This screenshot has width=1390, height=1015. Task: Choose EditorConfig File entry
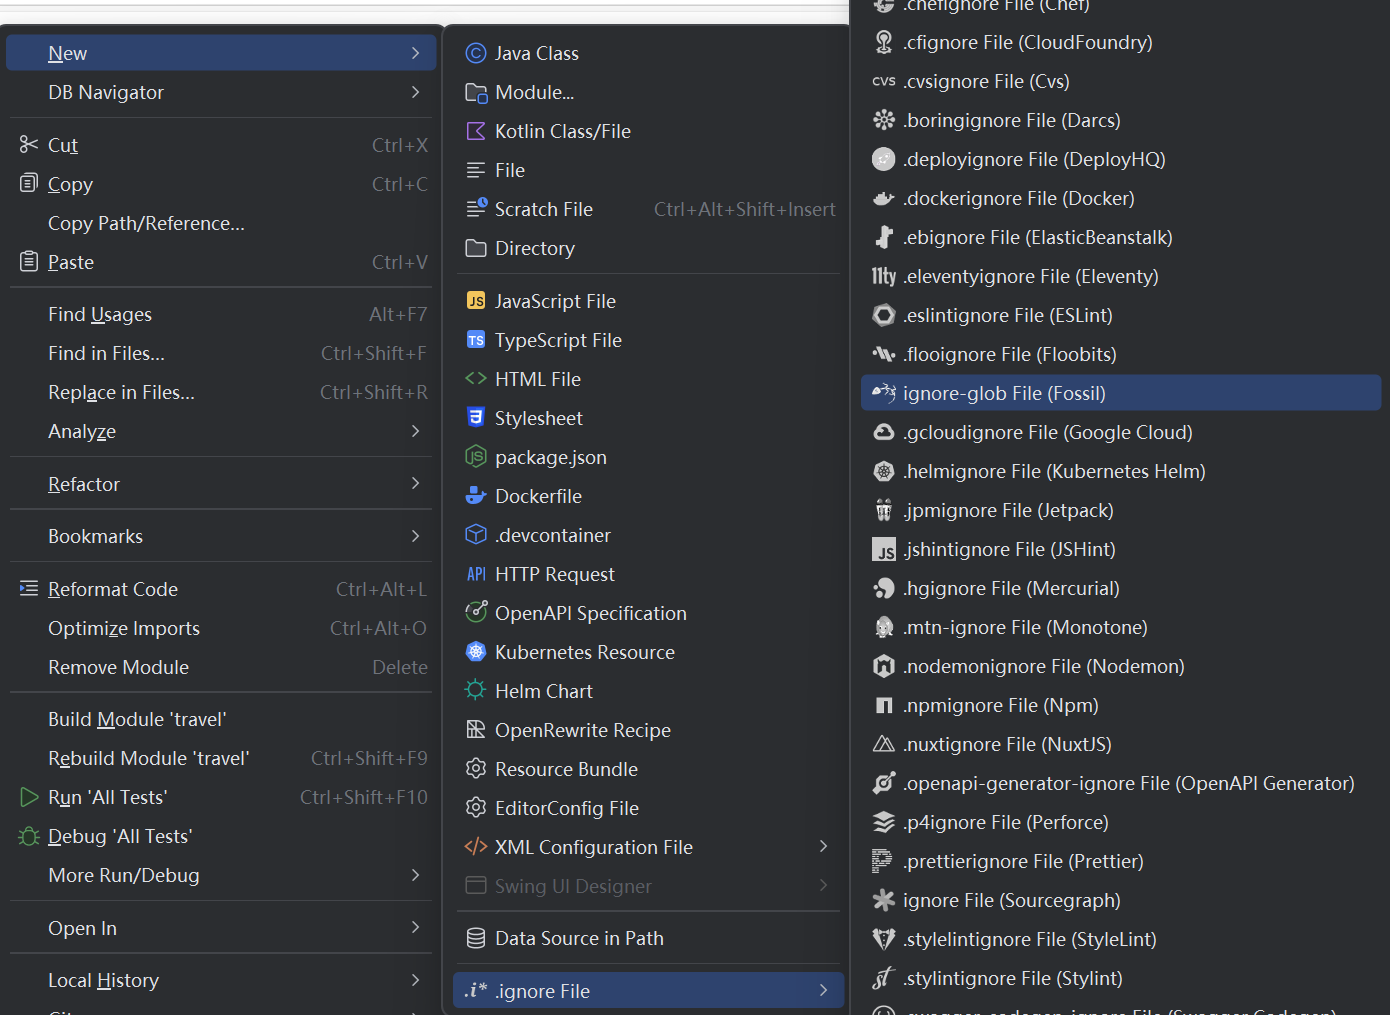649,808
